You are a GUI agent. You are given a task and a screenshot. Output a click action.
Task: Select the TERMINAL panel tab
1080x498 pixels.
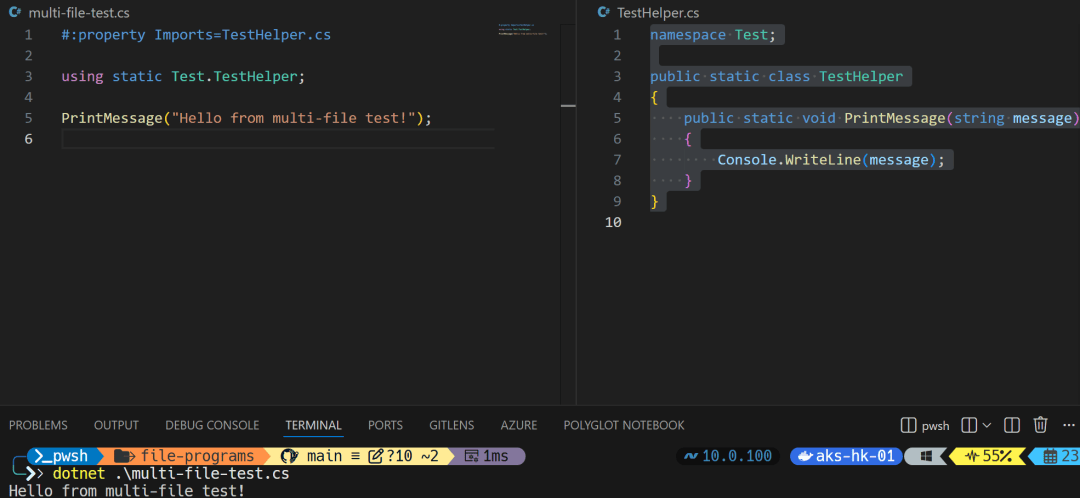click(x=313, y=425)
